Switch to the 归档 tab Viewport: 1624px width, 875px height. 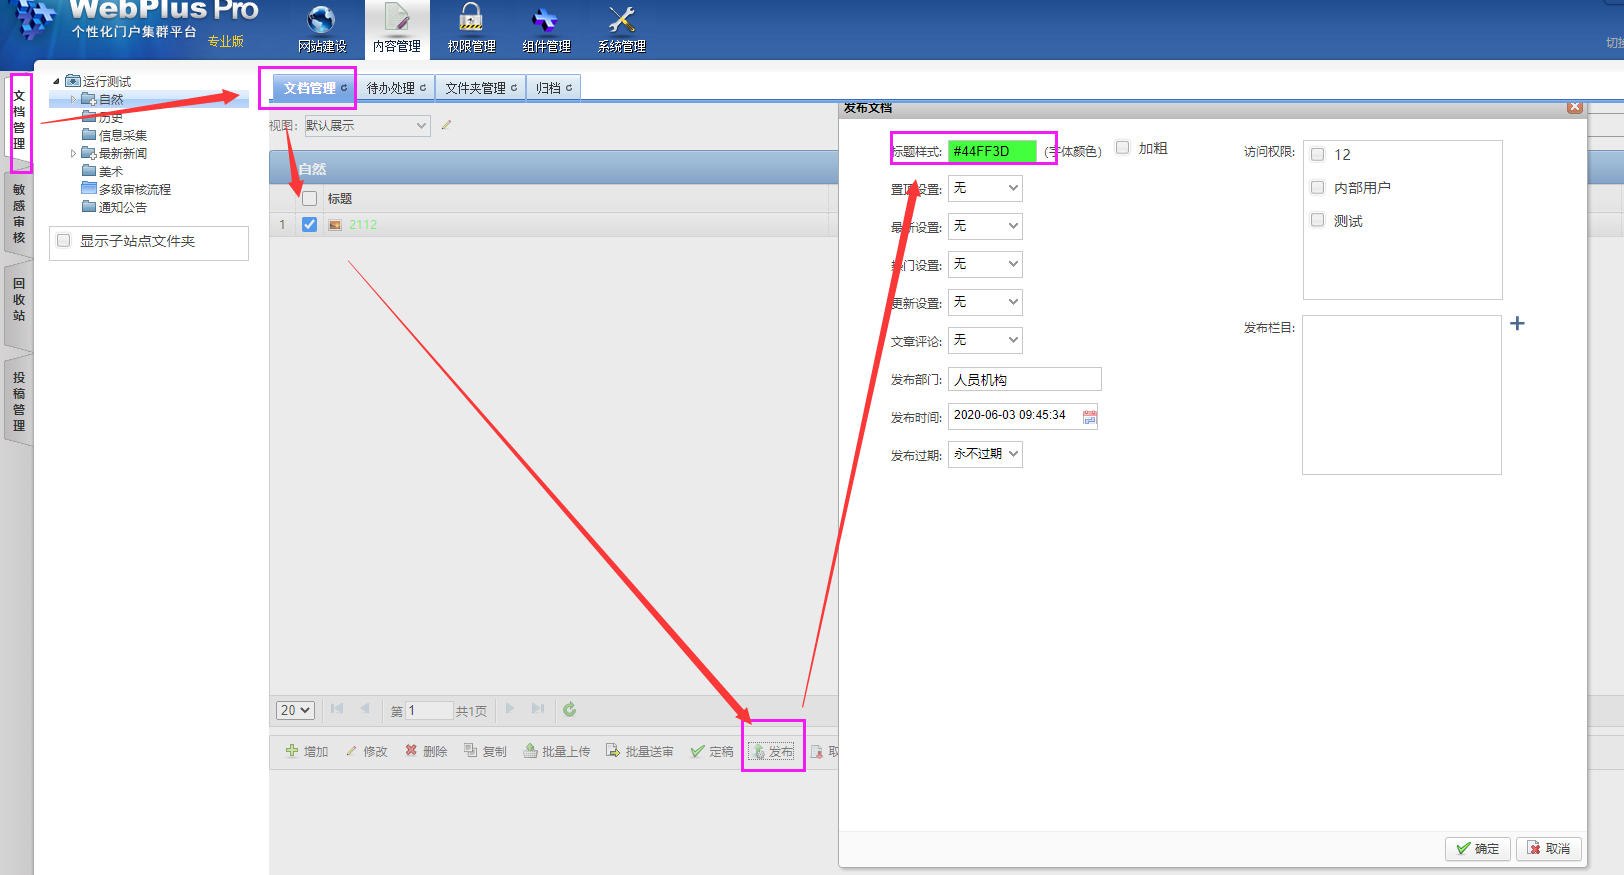[553, 88]
